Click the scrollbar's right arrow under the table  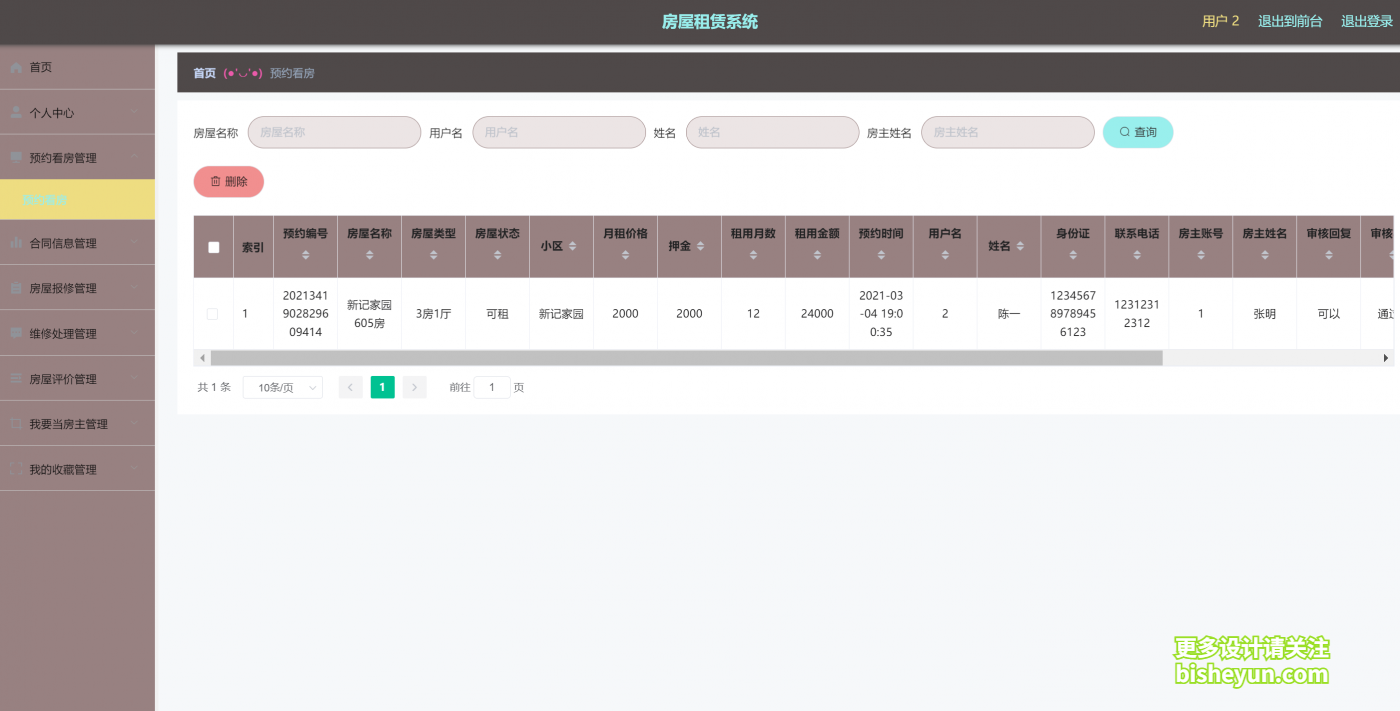(1386, 358)
